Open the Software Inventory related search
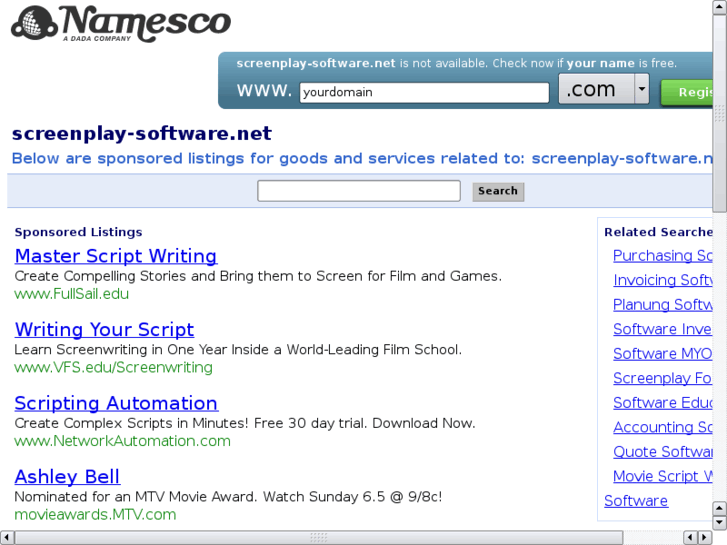This screenshot has height=545, width=727. click(x=663, y=329)
